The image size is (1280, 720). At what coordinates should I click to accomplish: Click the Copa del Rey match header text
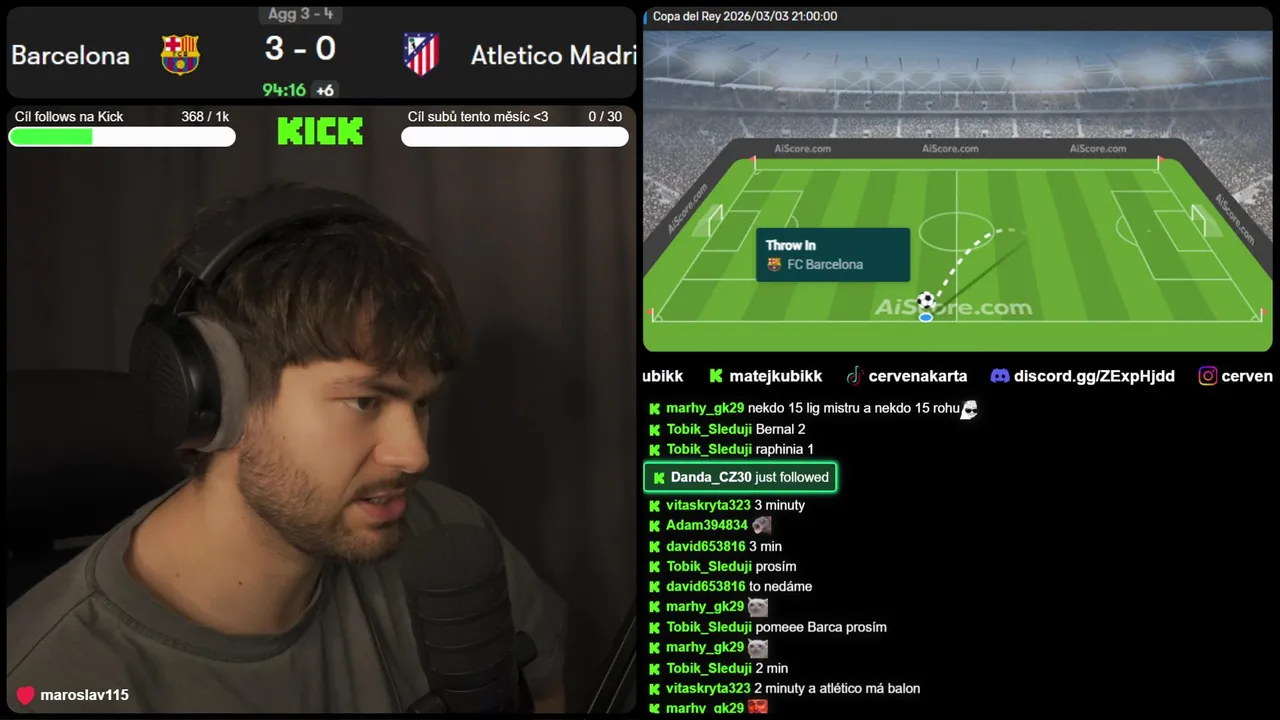pos(745,16)
